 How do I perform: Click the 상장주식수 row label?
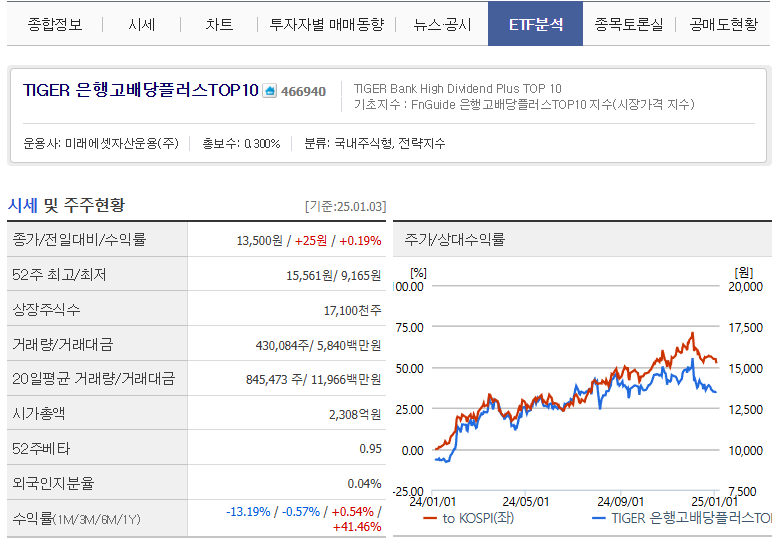pos(46,309)
